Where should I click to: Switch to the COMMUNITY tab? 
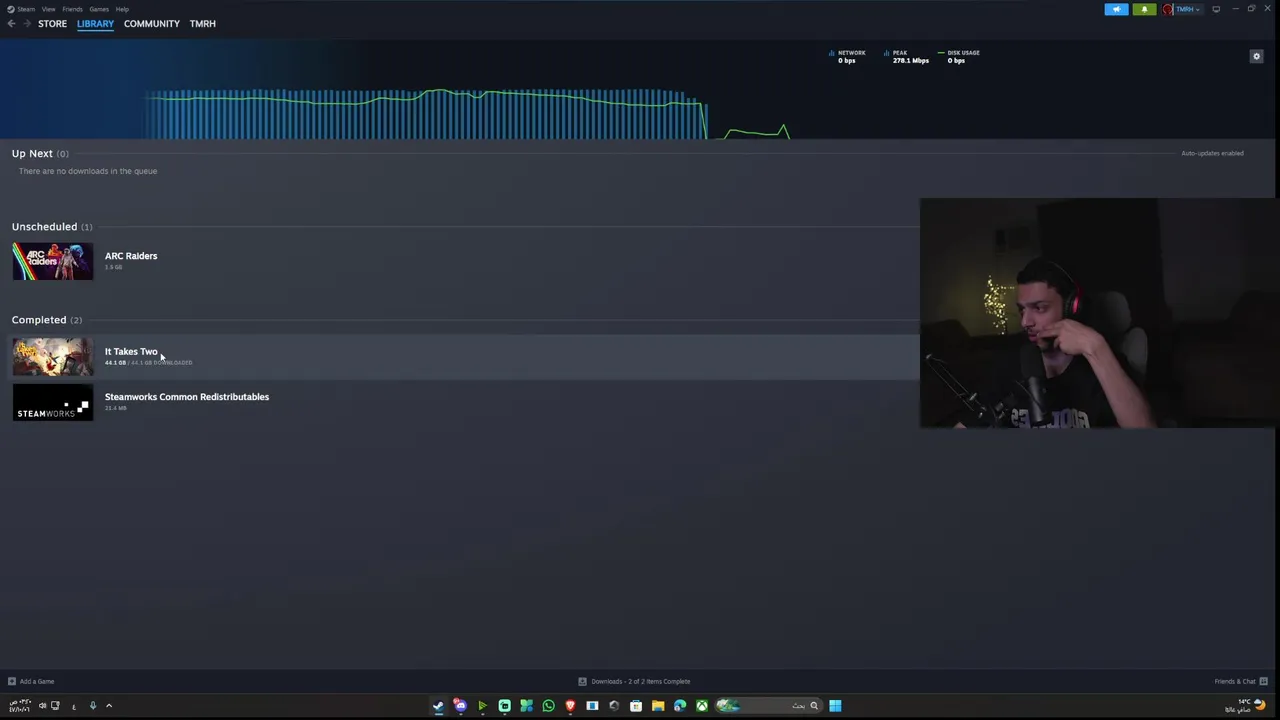pos(152,23)
